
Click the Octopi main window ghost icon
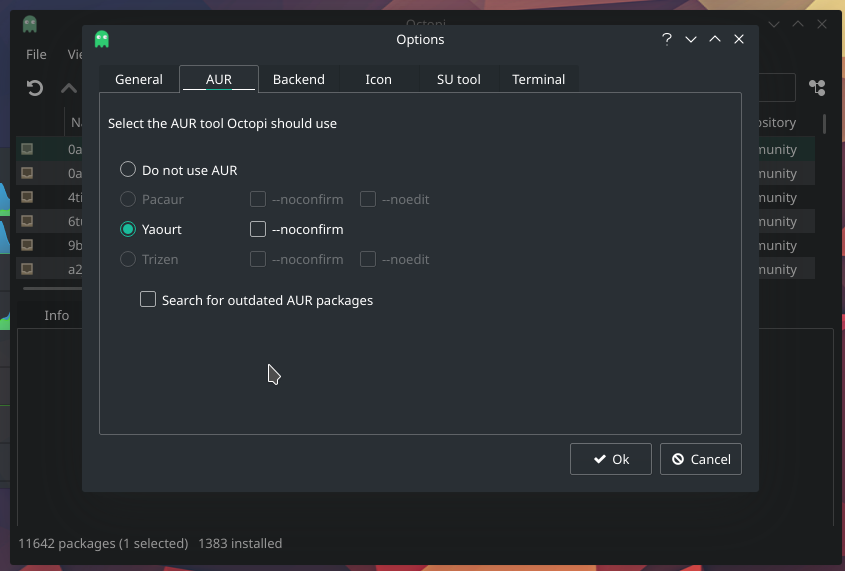point(30,24)
